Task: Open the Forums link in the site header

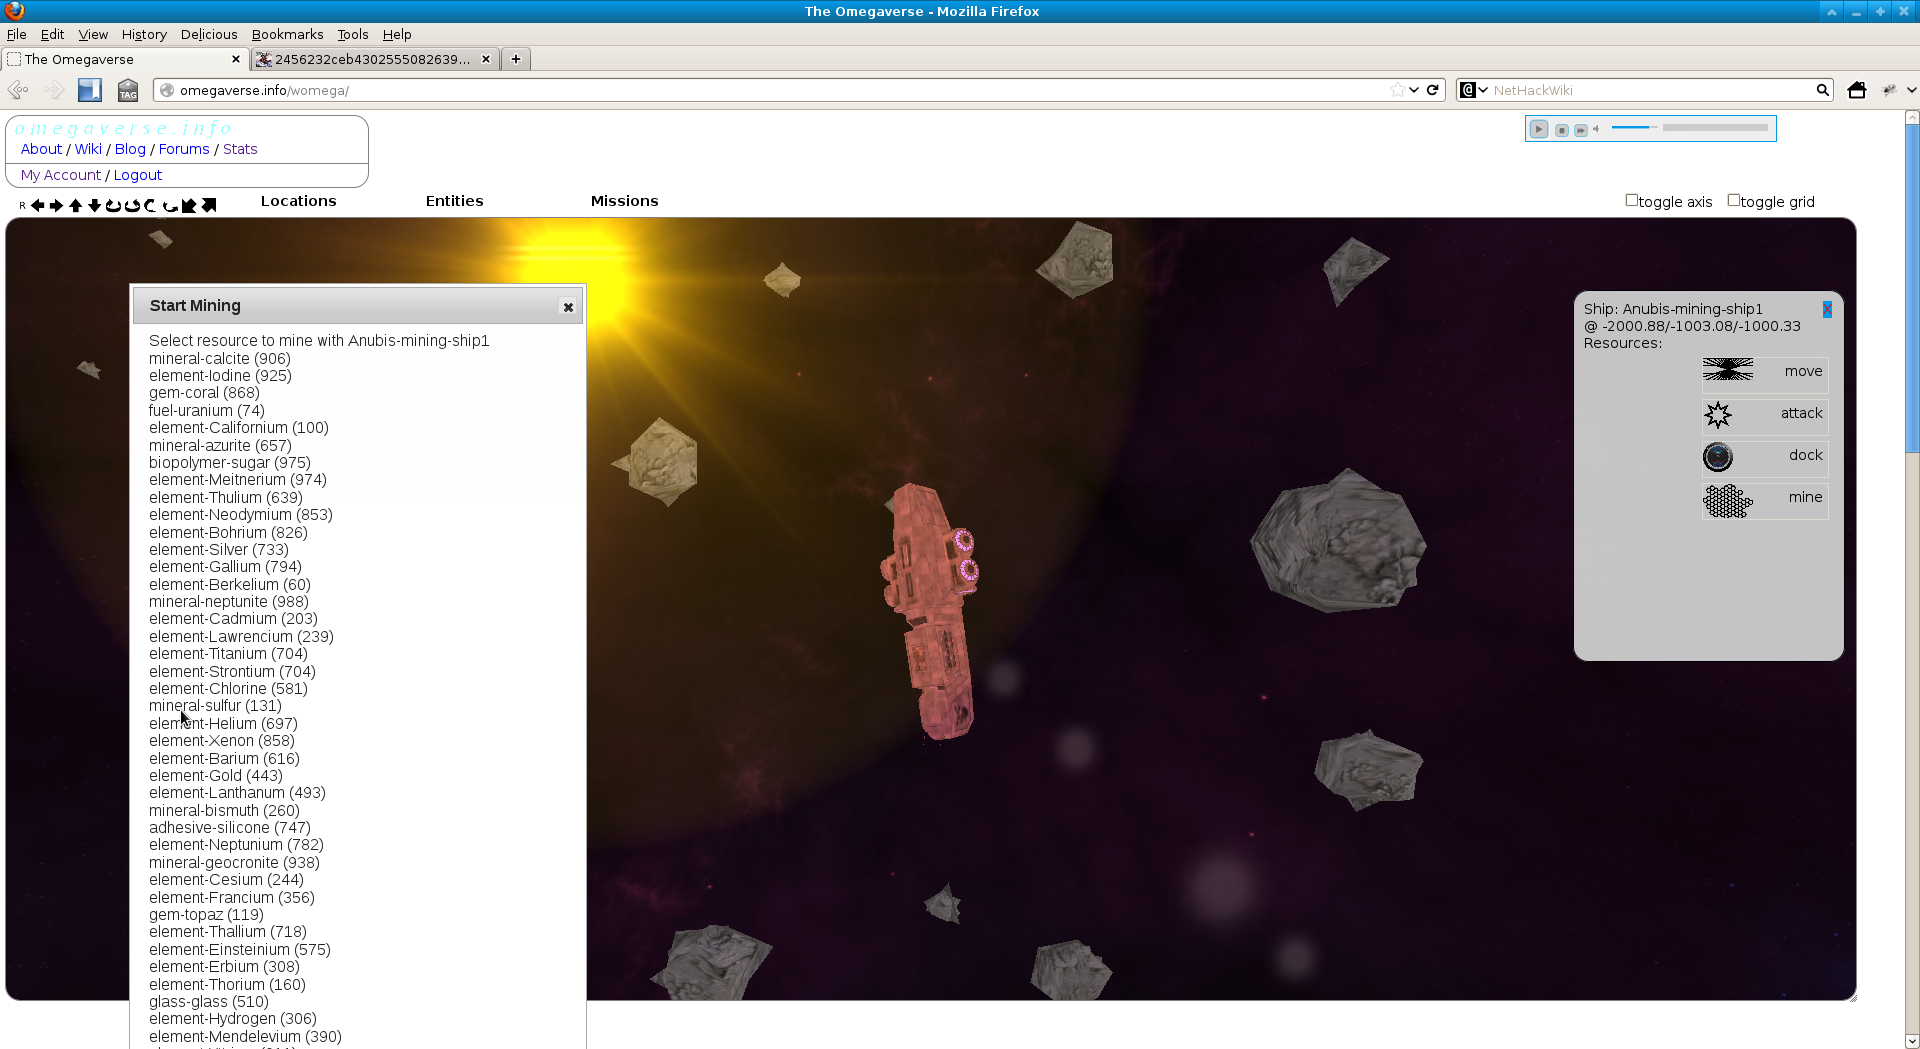Action: 183,148
